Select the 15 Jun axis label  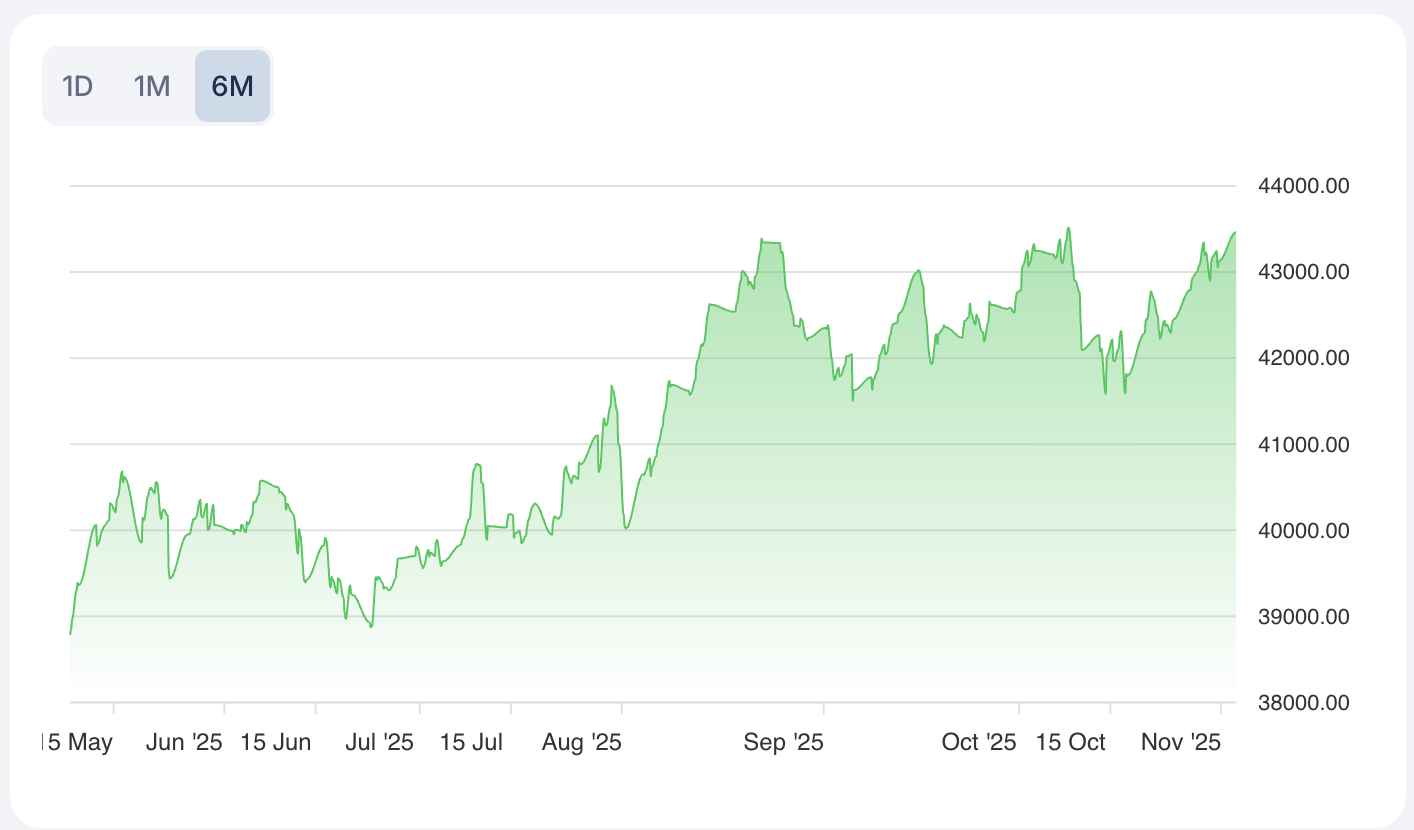click(276, 742)
